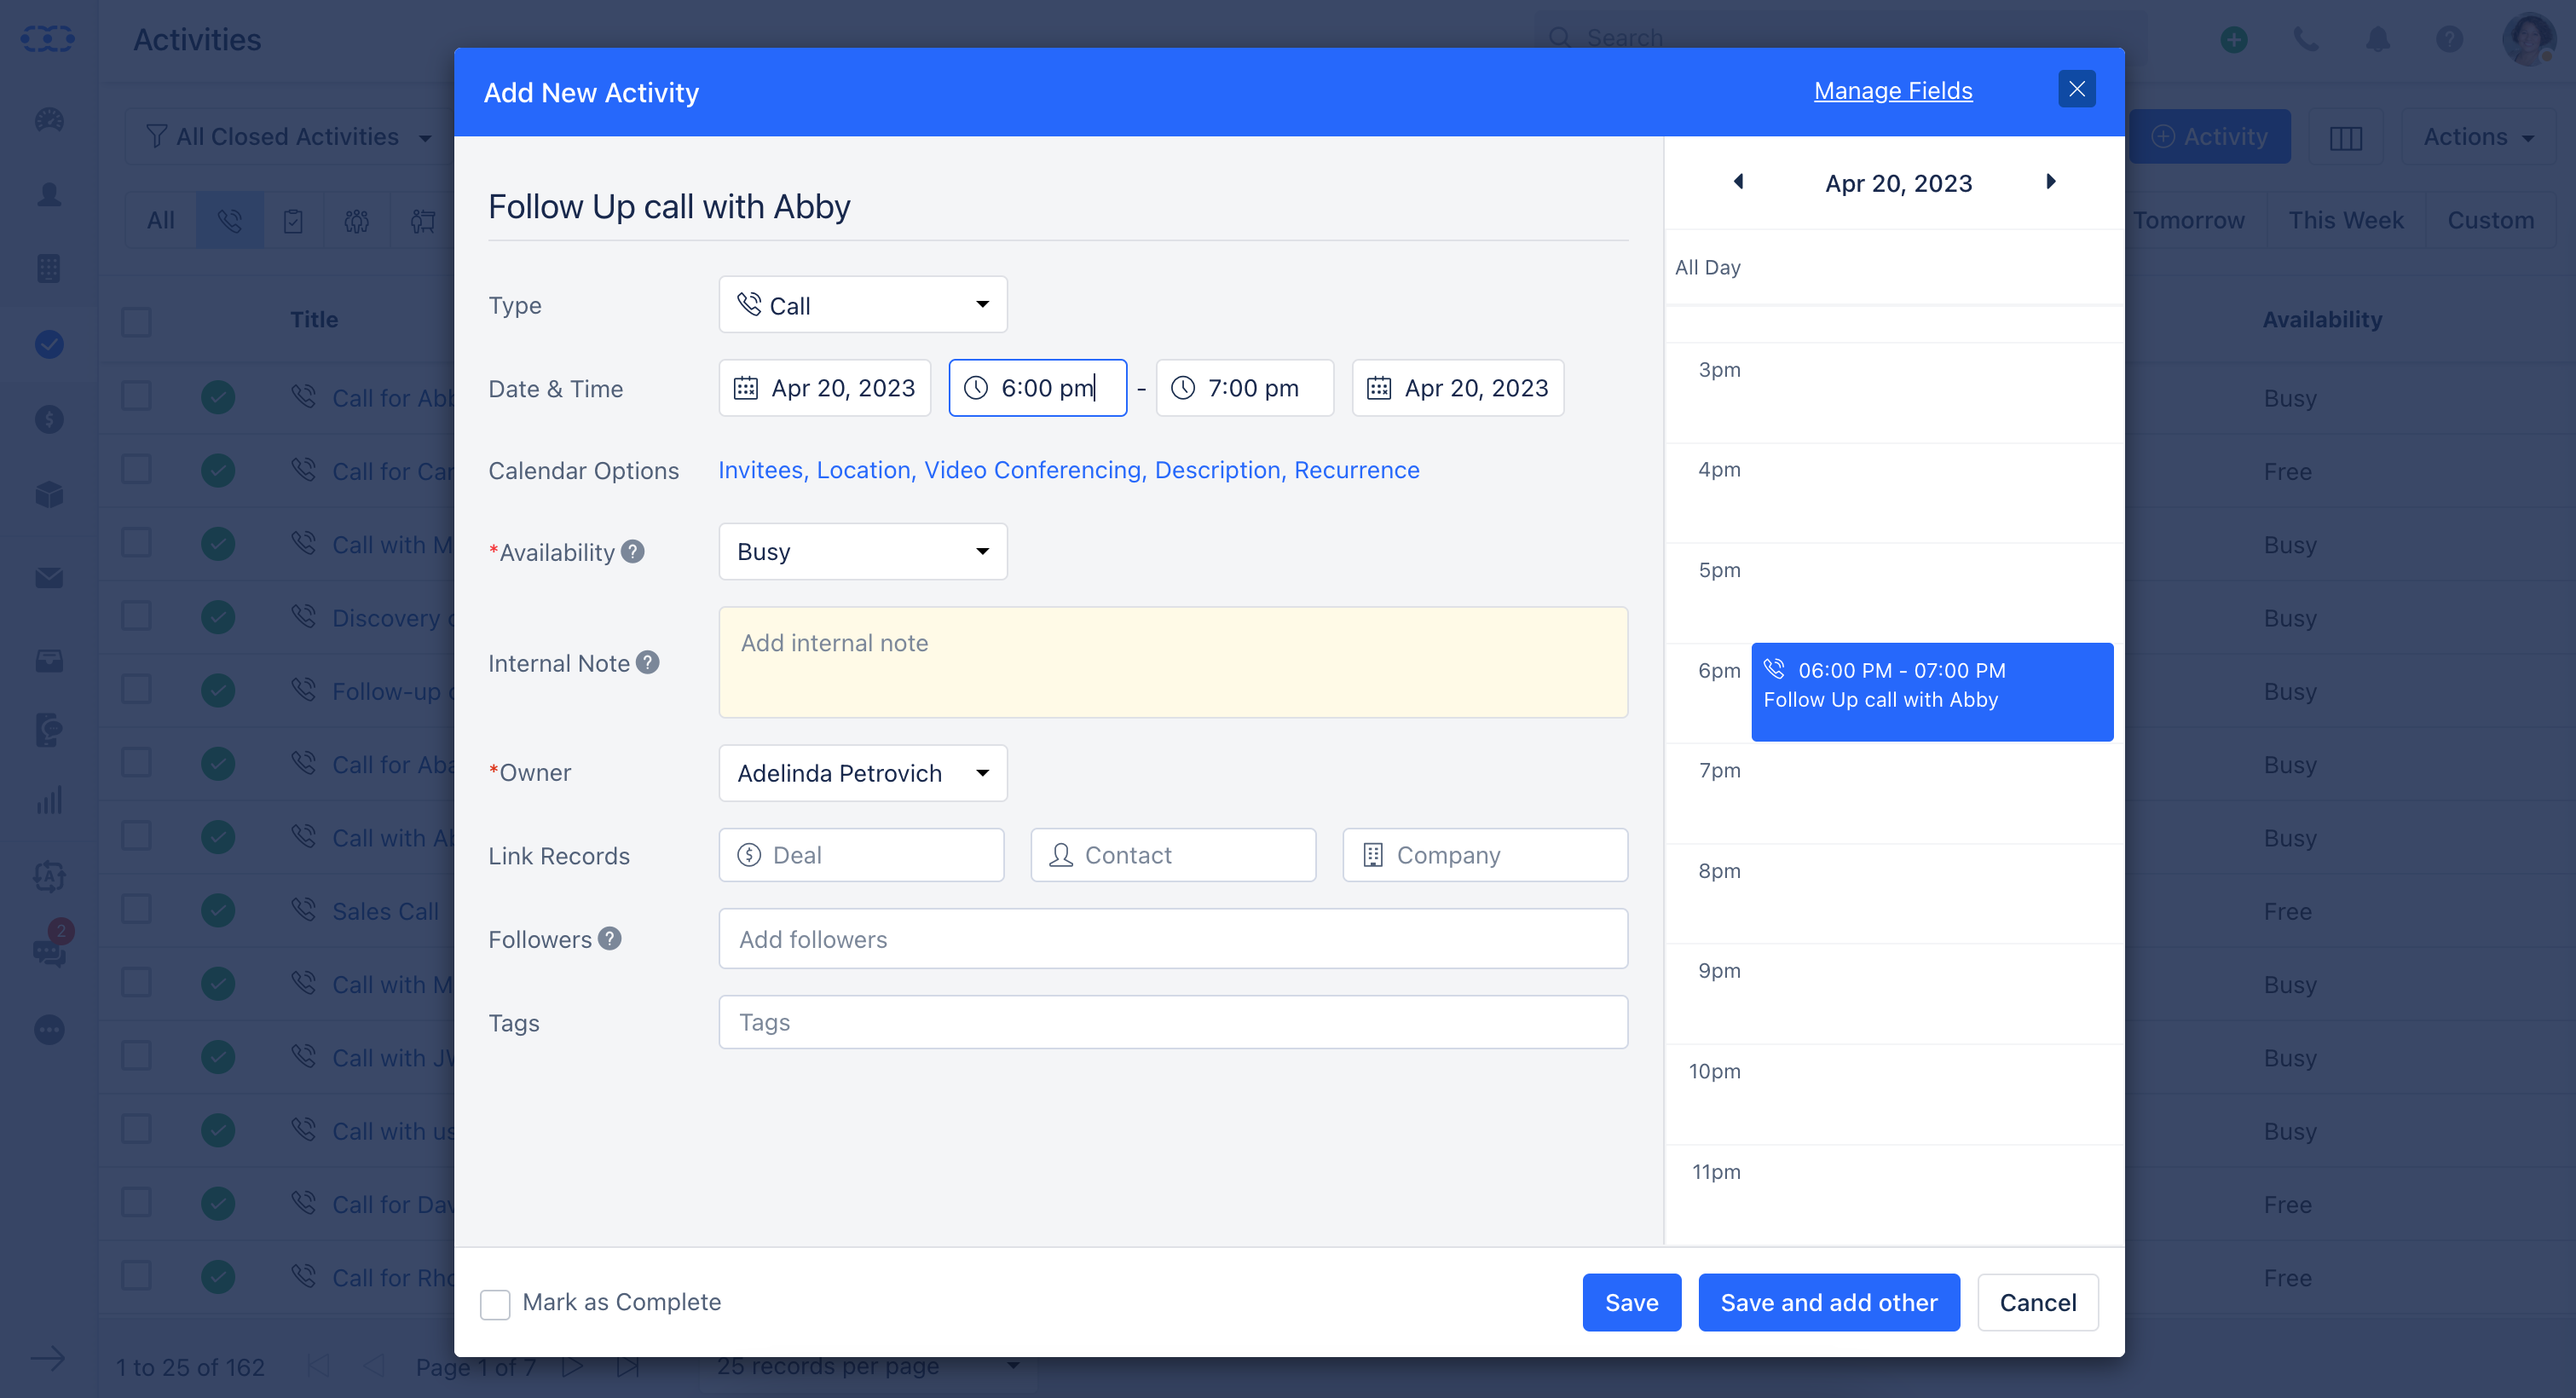2576x1398 pixels.
Task: Select the Task activity type tab icon
Action: coord(293,220)
